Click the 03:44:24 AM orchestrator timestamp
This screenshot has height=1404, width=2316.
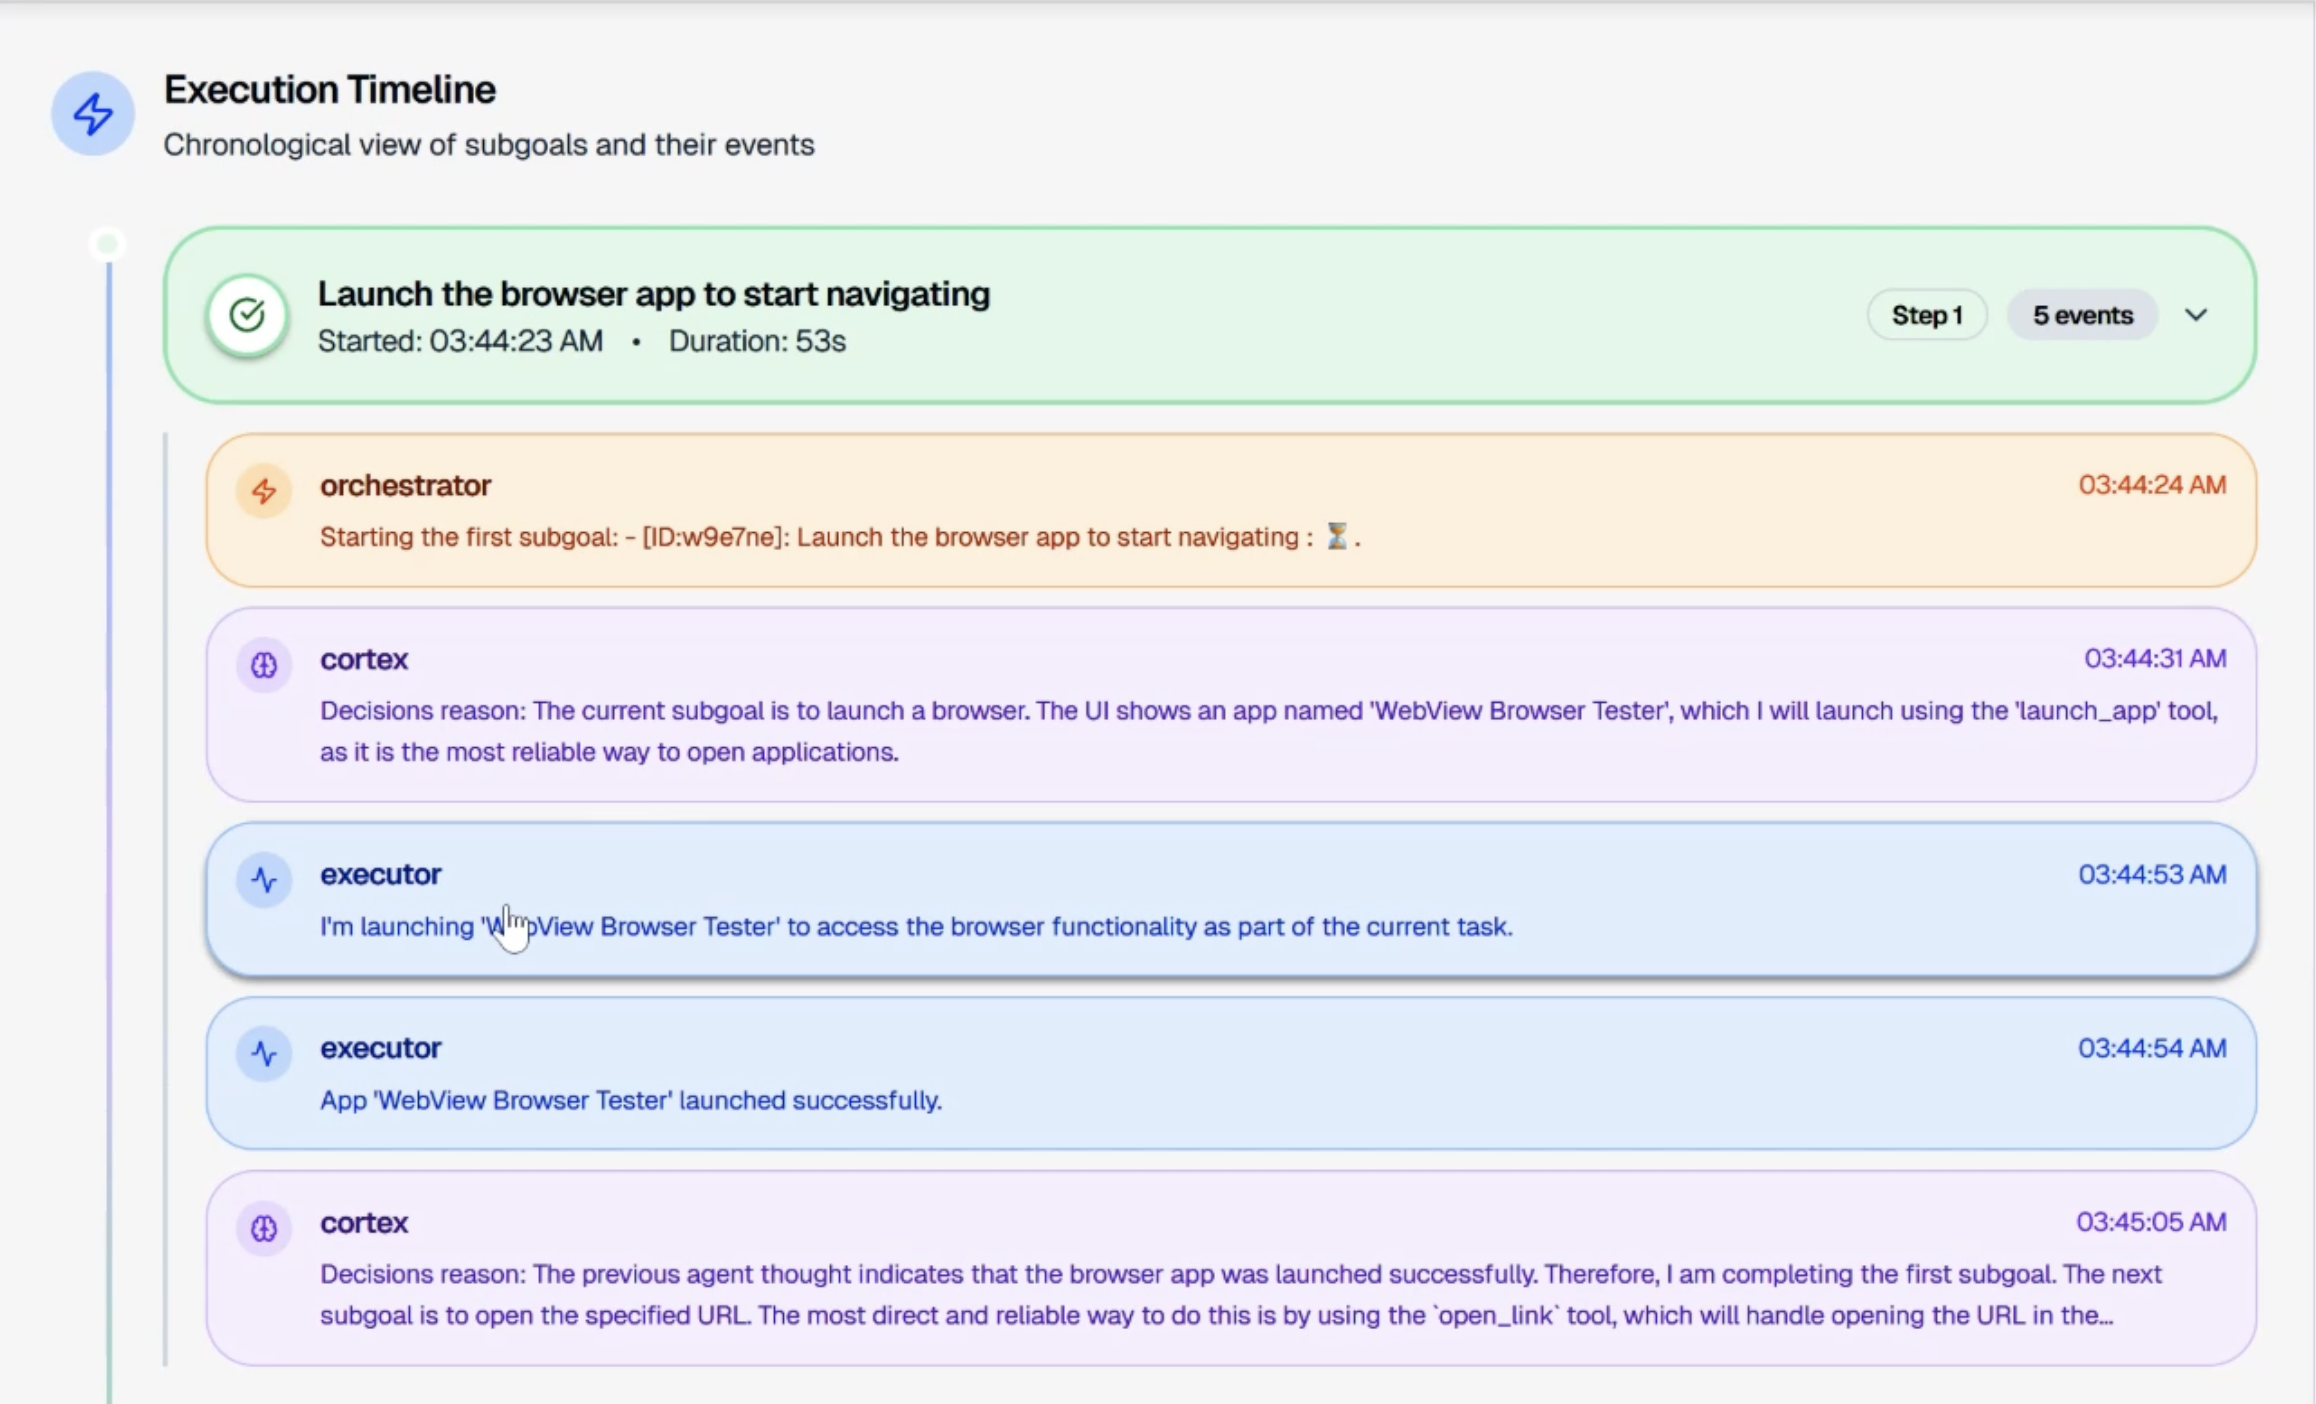(x=2152, y=485)
